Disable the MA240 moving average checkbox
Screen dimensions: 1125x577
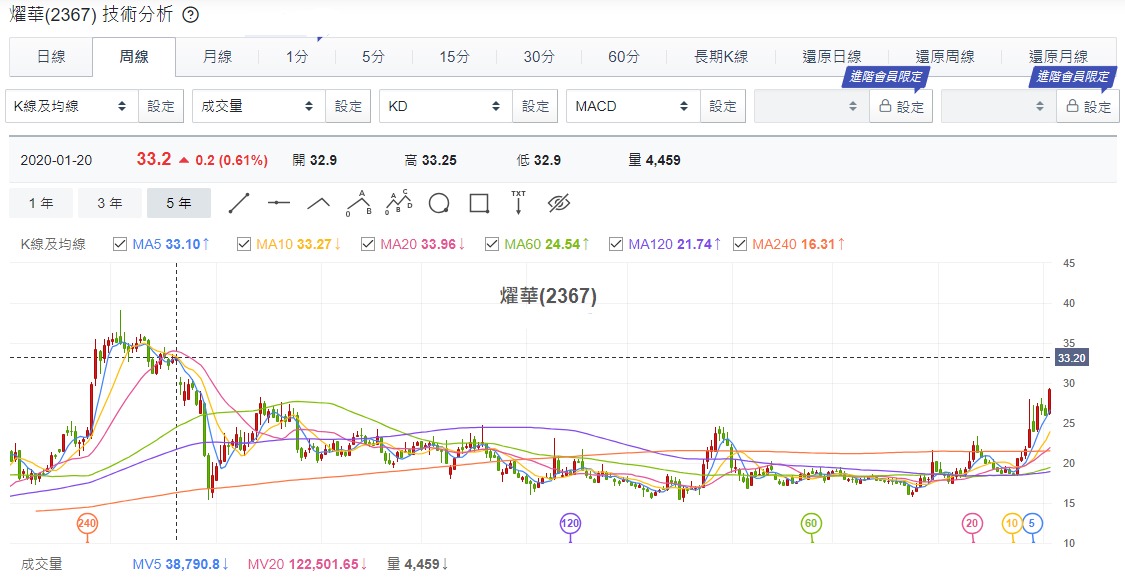coord(740,244)
